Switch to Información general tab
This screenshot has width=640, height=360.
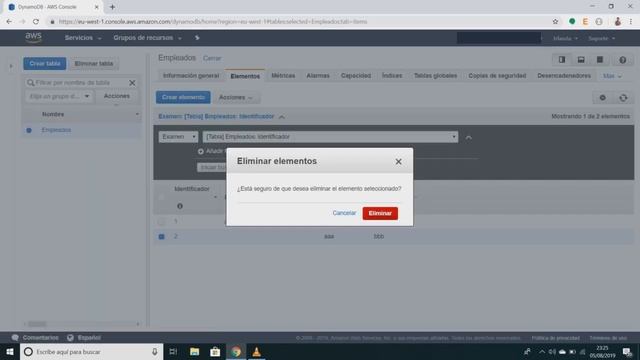[191, 76]
